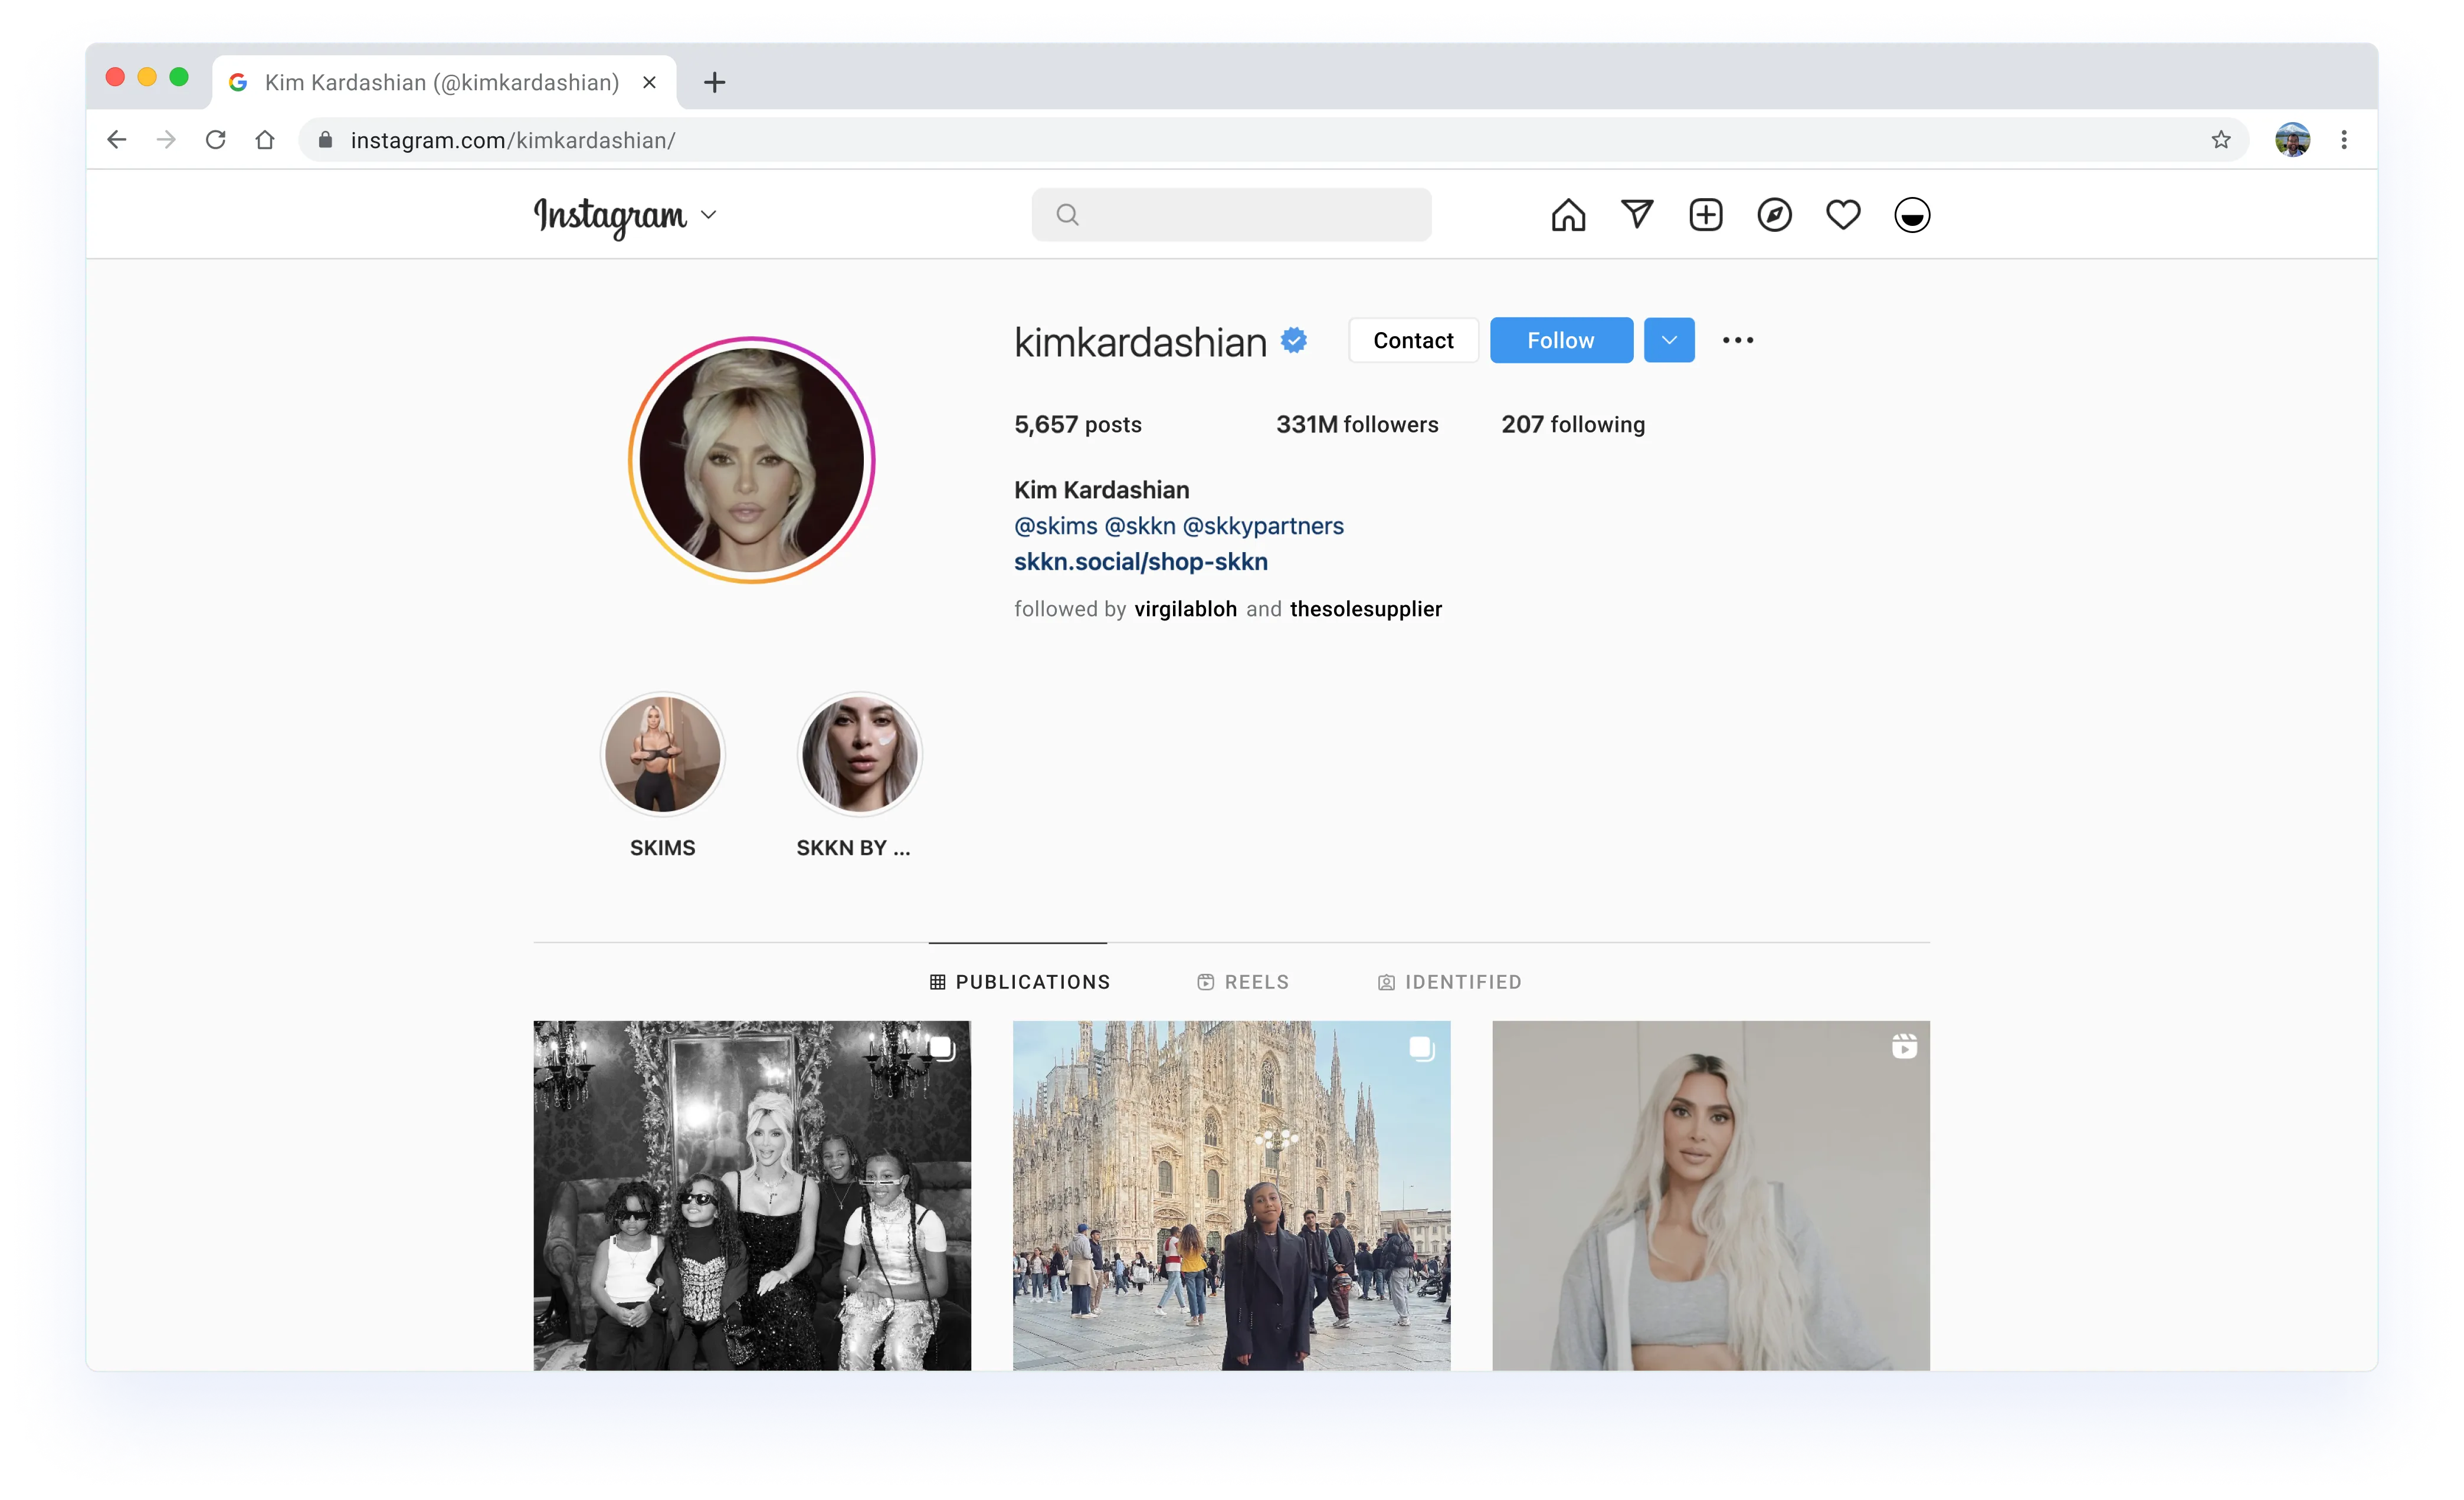This screenshot has width=2464, height=1500.
Task: Click the Kim Kardashian display name
Action: [x=1101, y=490]
